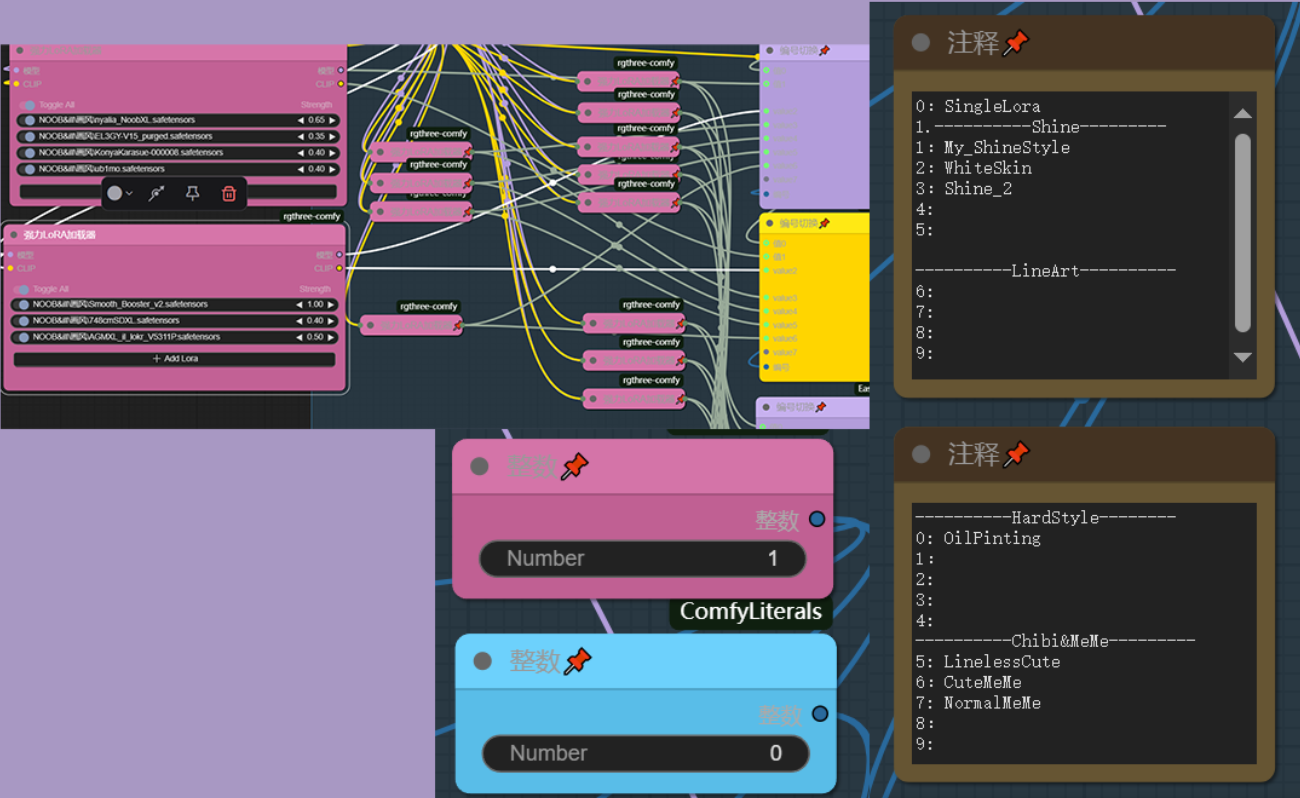This screenshot has width=1300, height=798.
Task: Open the node color dropdown in toolbar
Action: click(x=120, y=194)
